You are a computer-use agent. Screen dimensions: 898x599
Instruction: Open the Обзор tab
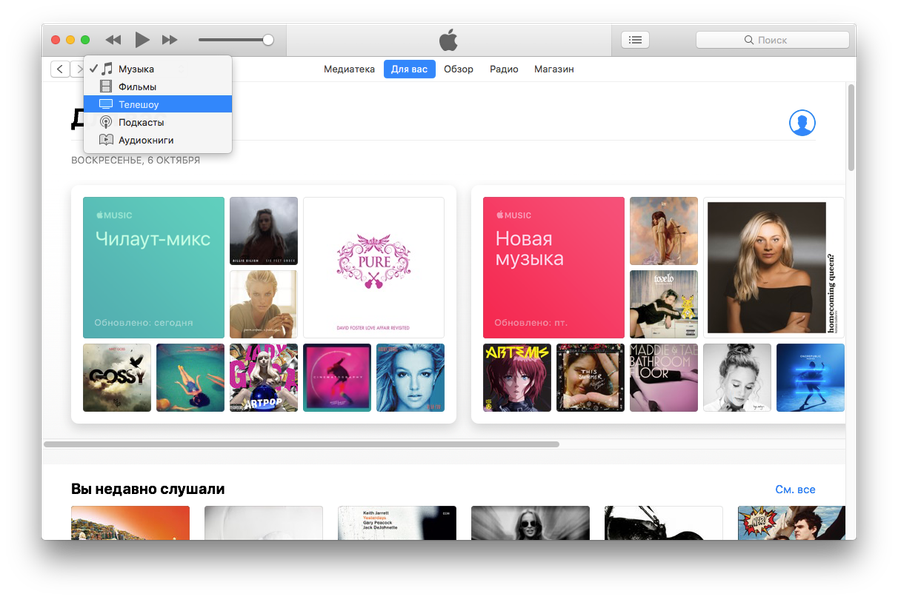(458, 69)
